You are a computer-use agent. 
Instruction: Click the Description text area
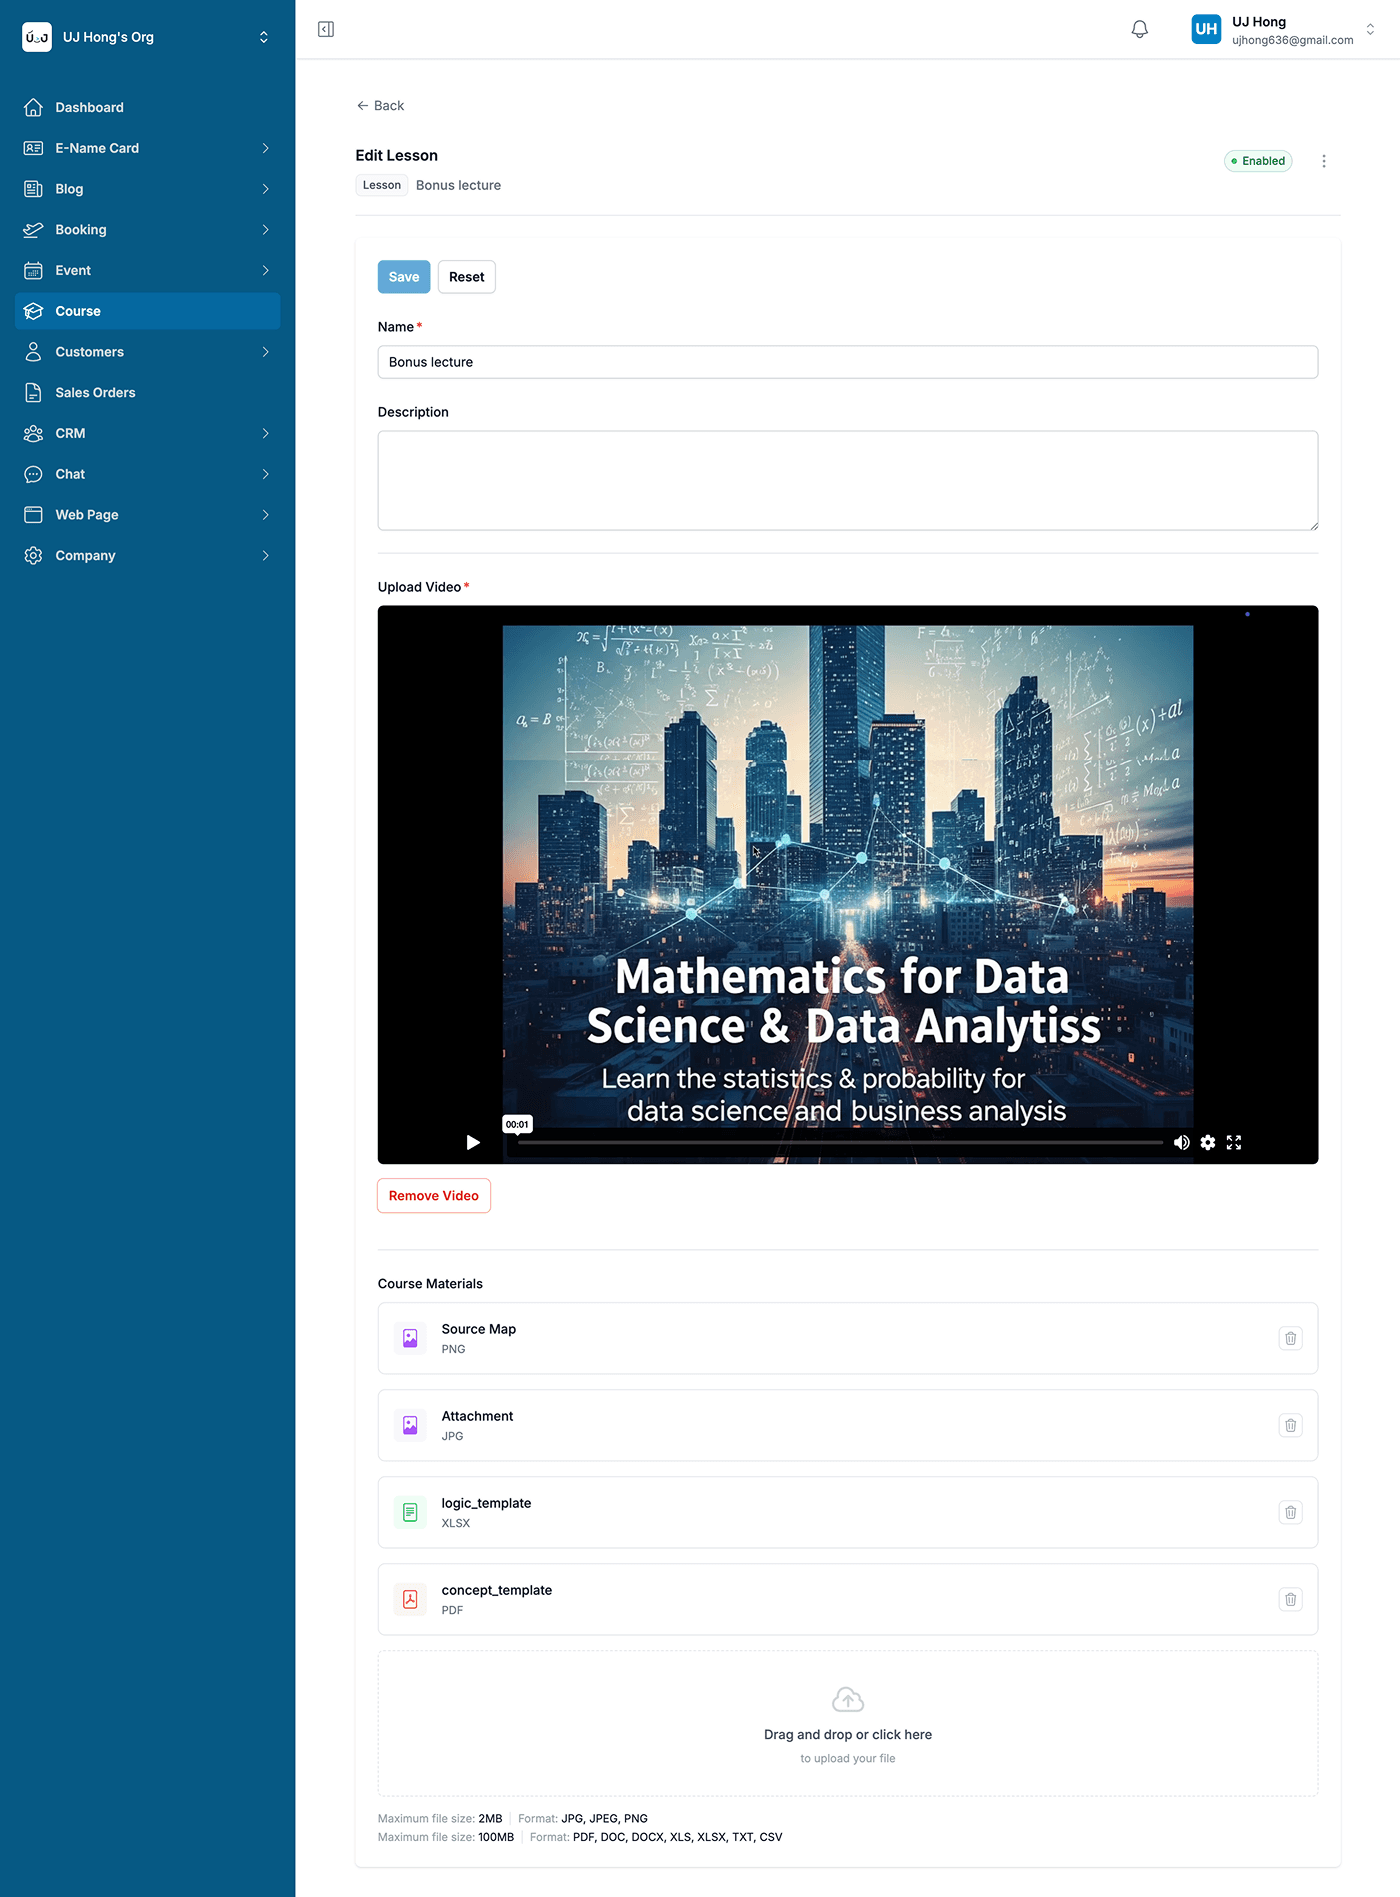pos(847,480)
